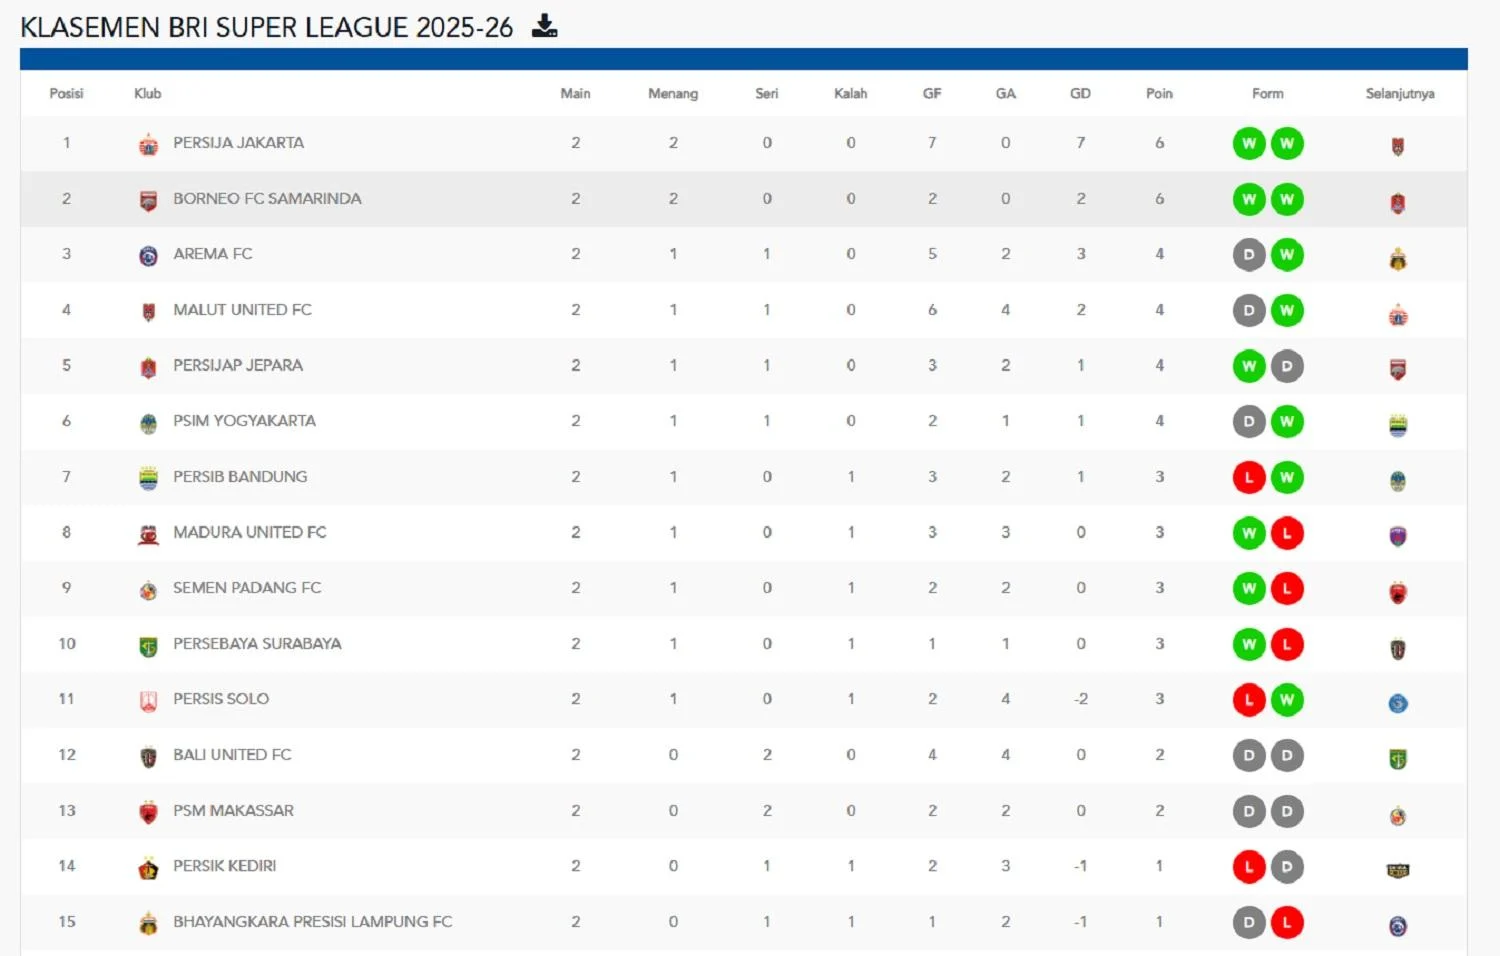The image size is (1500, 956).
Task: Sort table by the Poin column header
Action: click(1159, 93)
